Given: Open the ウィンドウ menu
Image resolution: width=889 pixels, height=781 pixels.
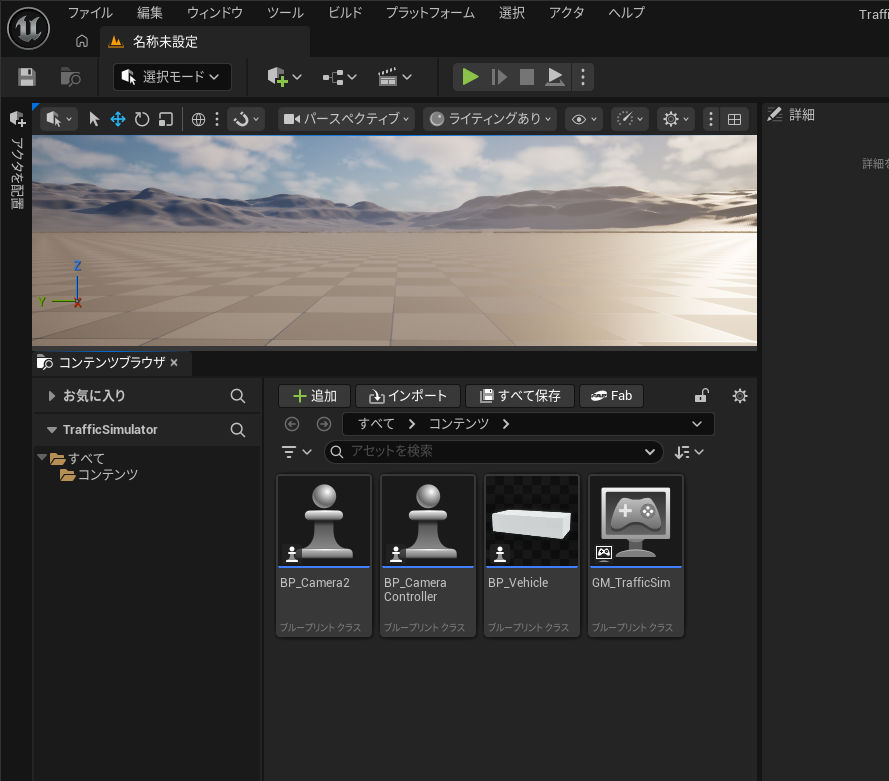Looking at the screenshot, I should (x=214, y=13).
